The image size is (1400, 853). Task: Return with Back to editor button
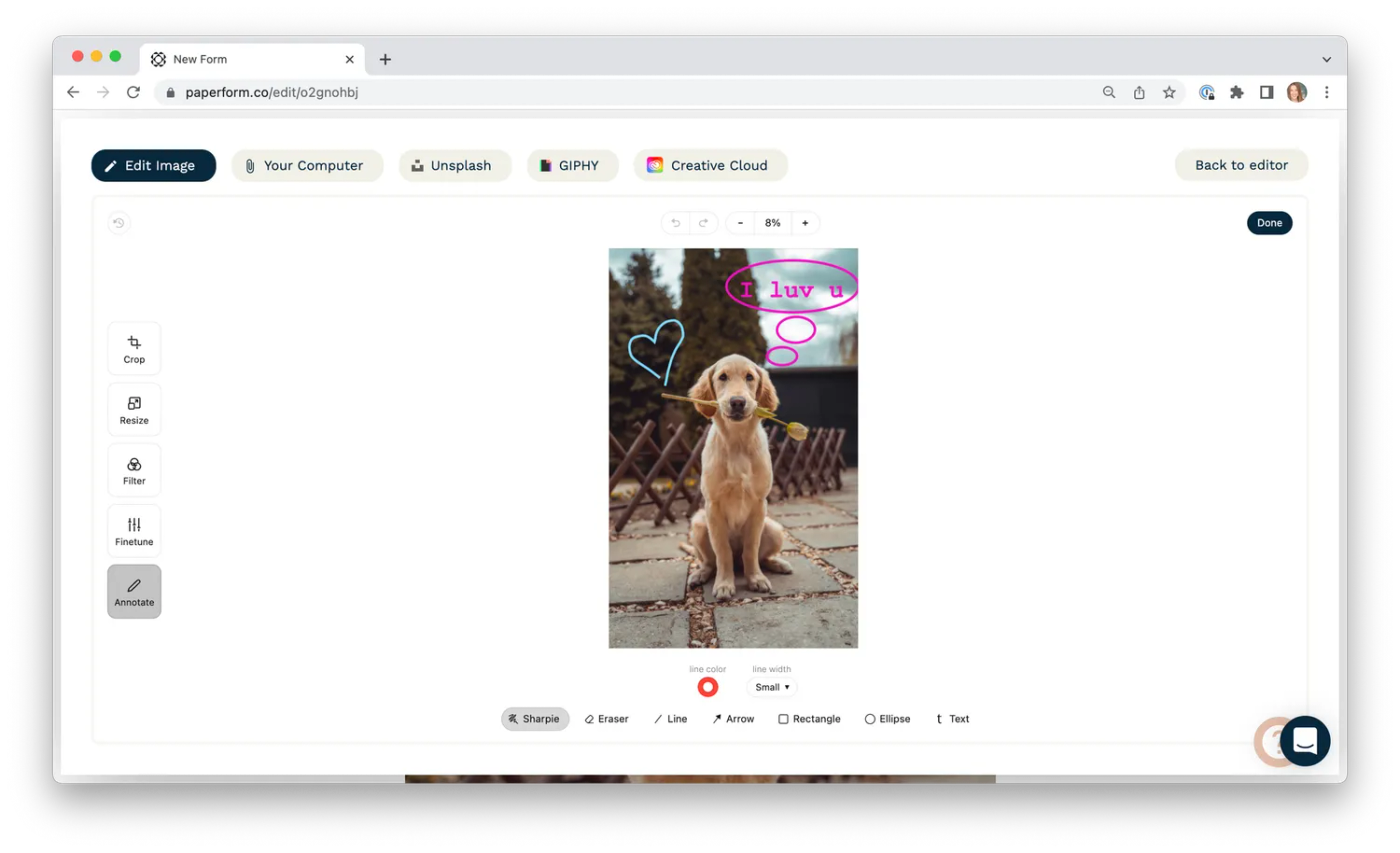tap(1241, 165)
